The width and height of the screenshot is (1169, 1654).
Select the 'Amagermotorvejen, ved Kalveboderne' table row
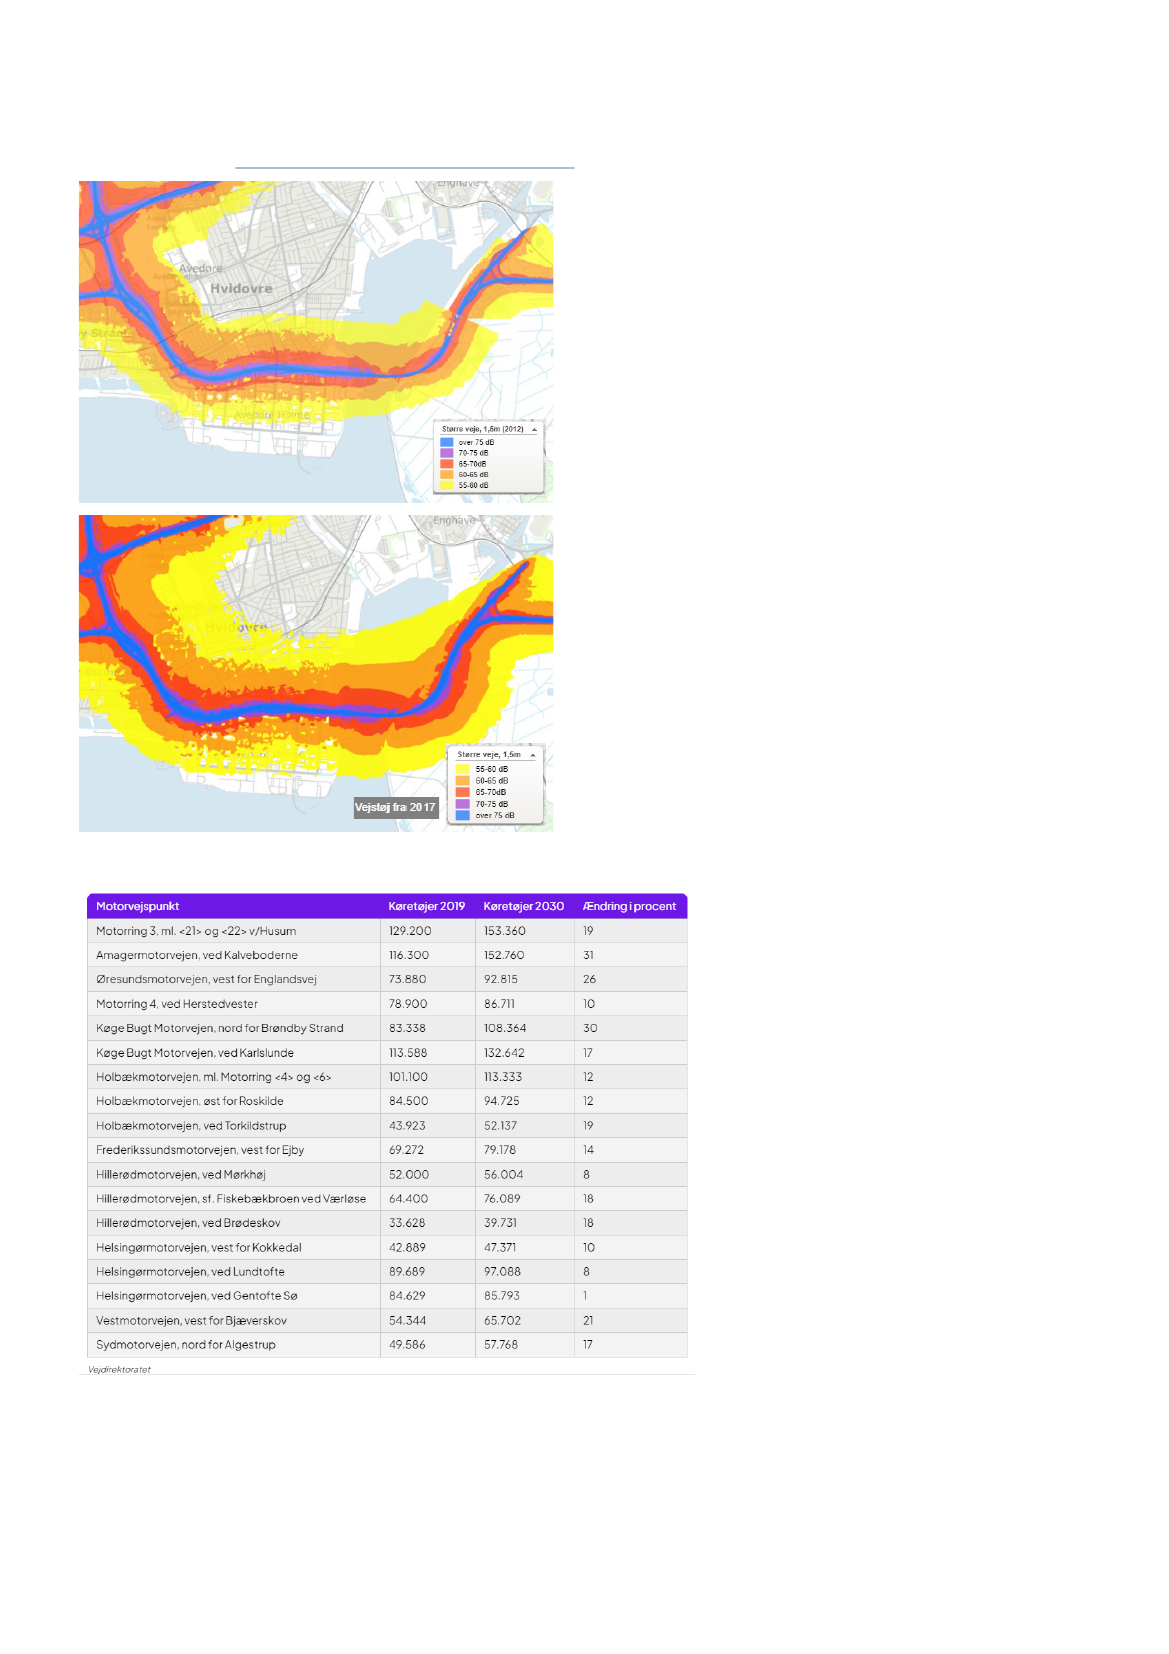tap(197, 955)
